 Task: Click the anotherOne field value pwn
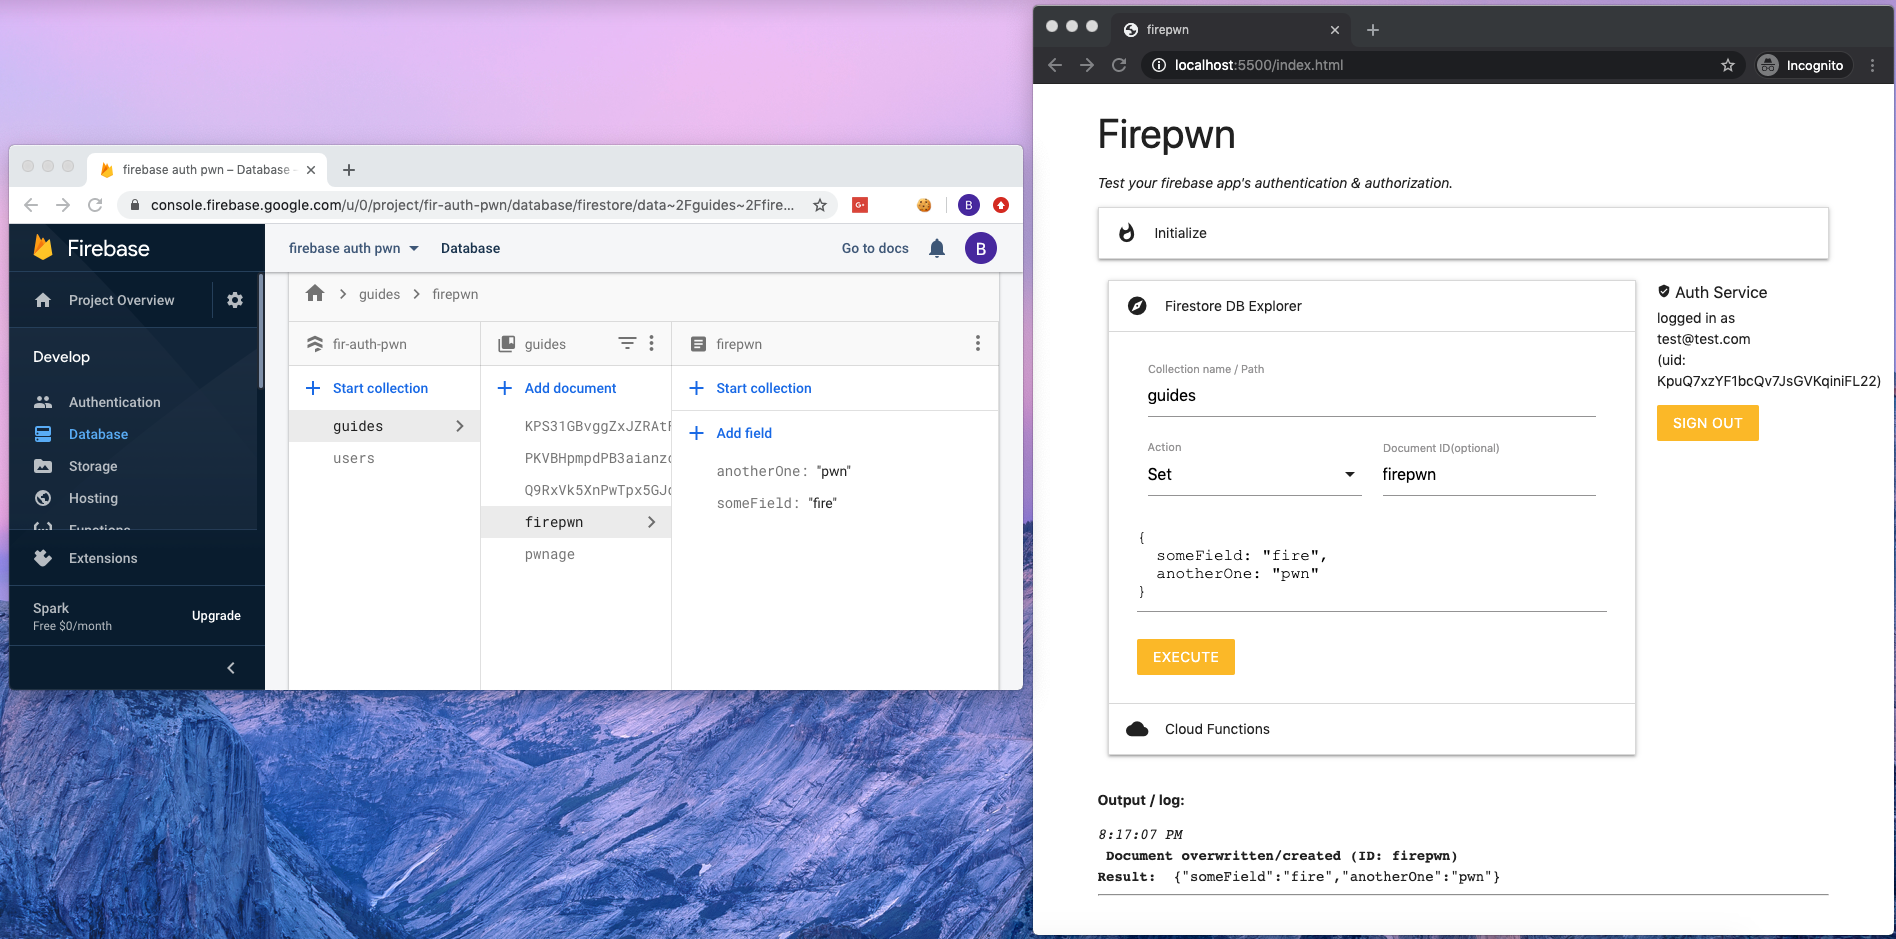coord(834,471)
